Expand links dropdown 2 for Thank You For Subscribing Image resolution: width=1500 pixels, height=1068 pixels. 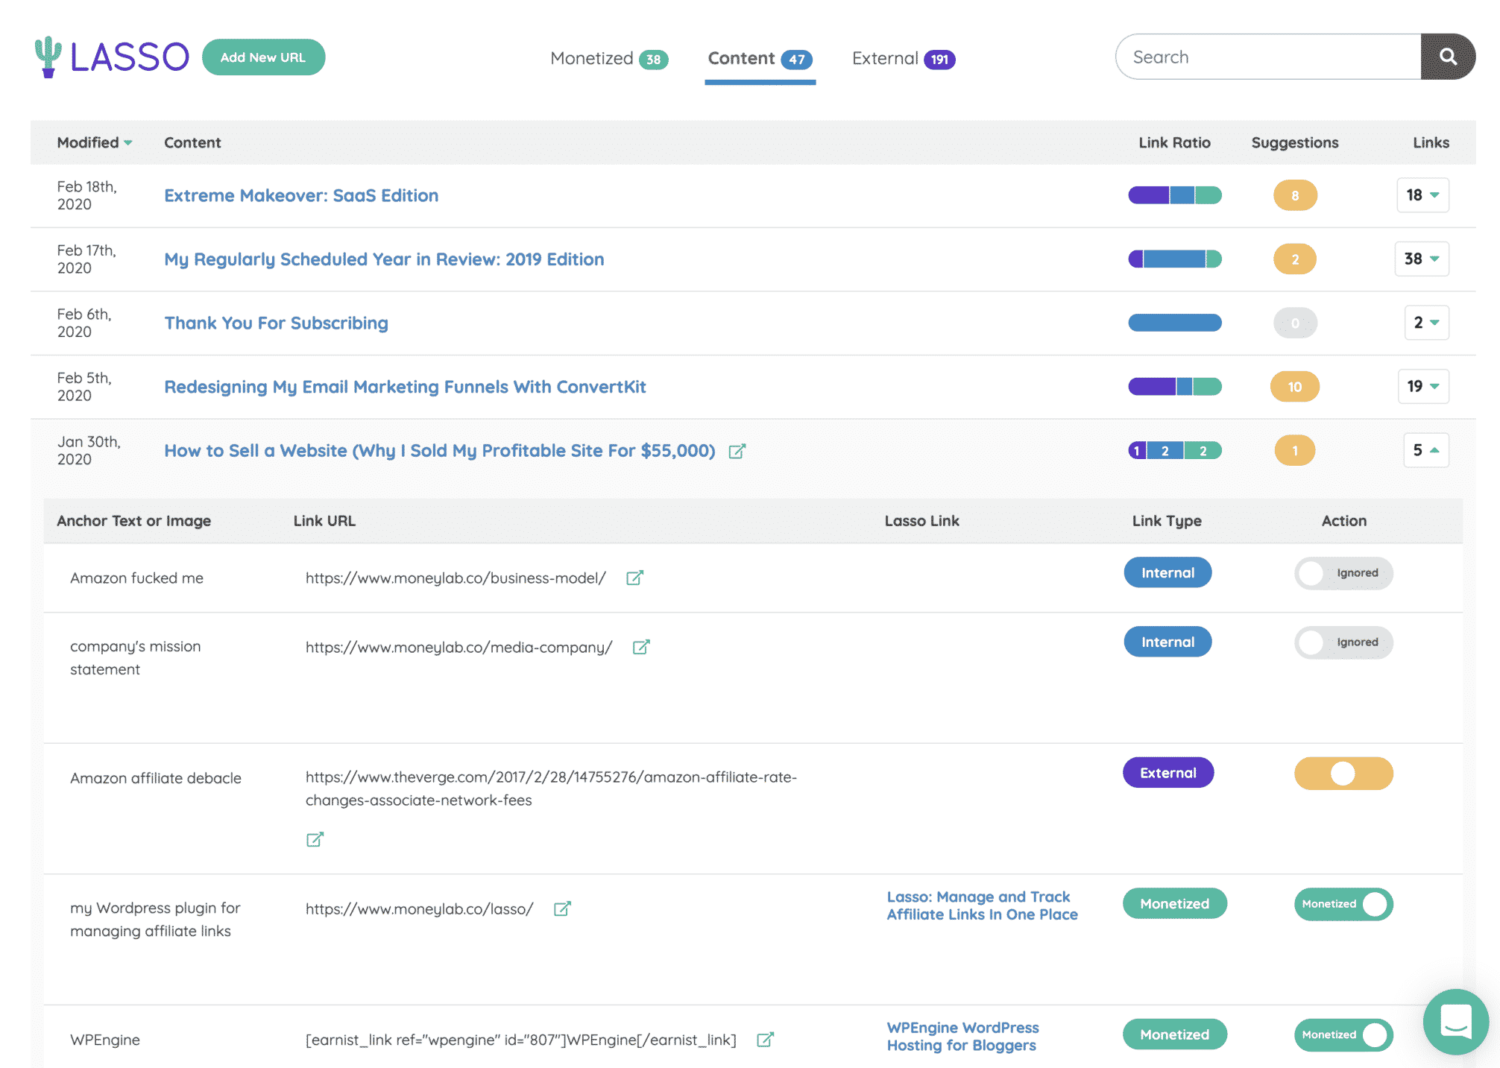coord(1426,323)
